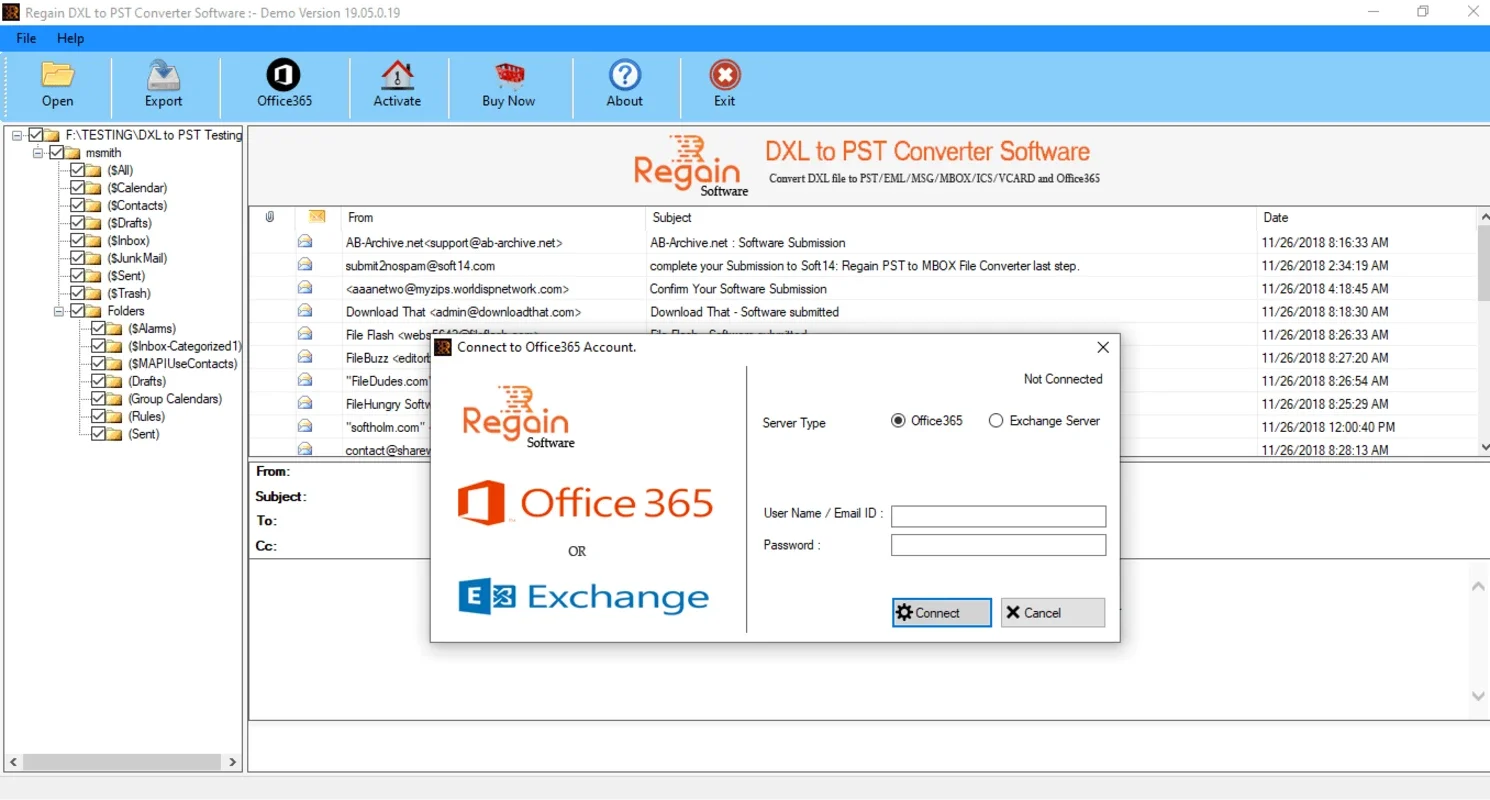Select the (Sent) subfolder under Folders
1490x800 pixels.
coord(144,434)
